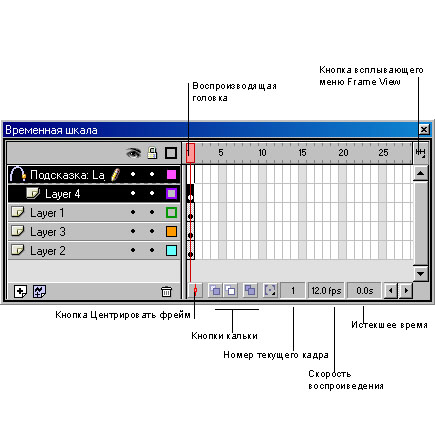Click the Add Layer button
This screenshot has height=425, width=435.
[x=20, y=291]
